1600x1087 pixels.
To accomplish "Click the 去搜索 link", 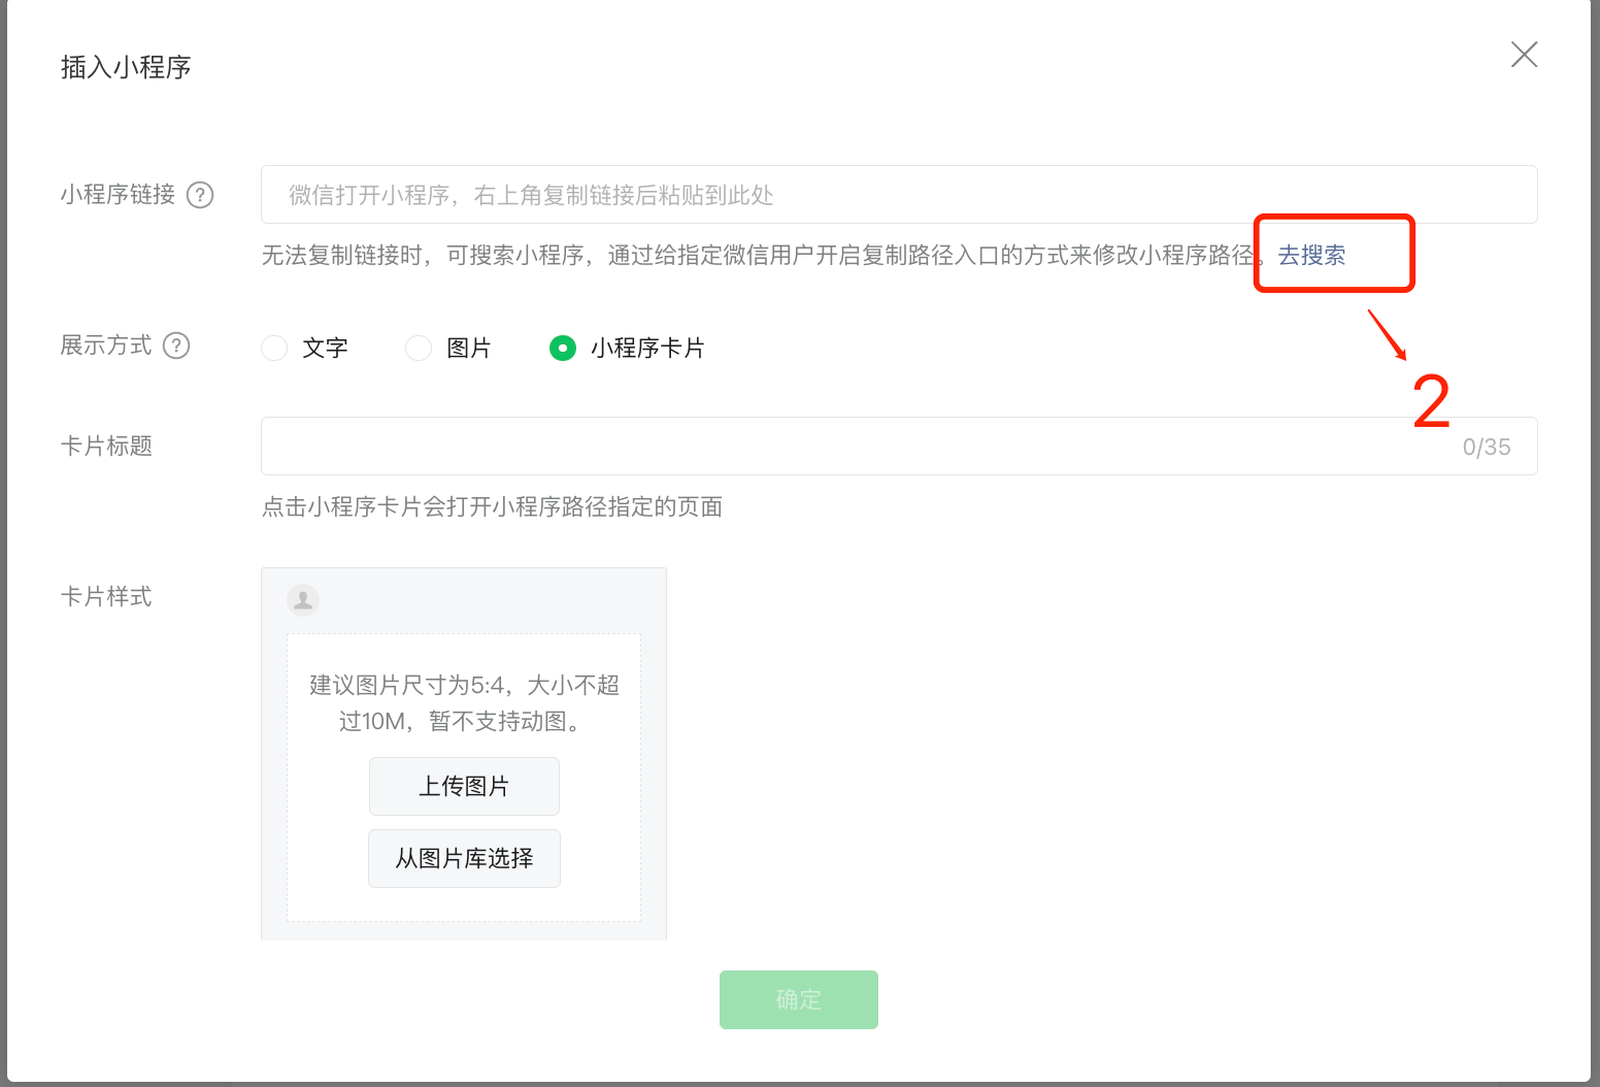I will tap(1311, 256).
